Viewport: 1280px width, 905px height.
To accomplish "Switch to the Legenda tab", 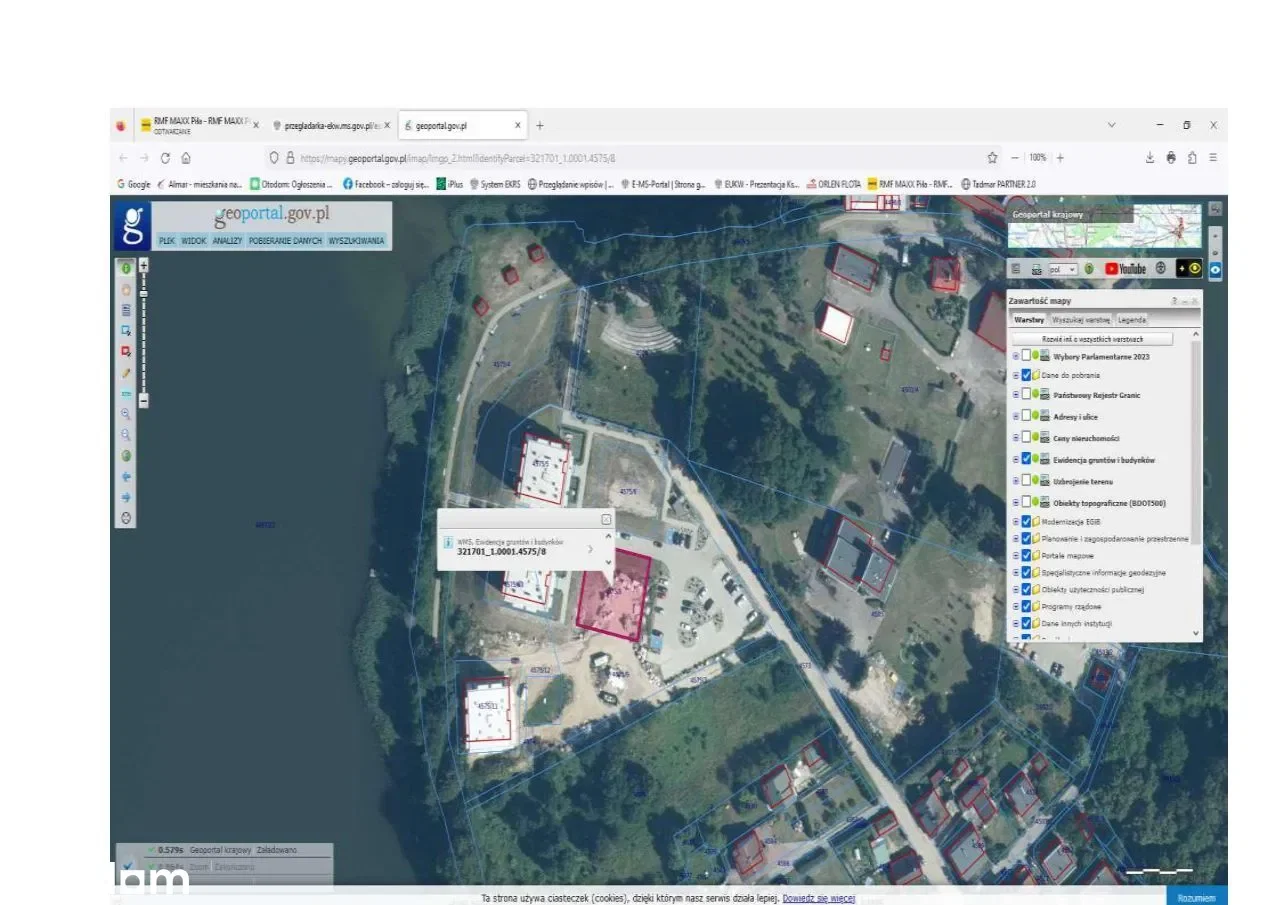I will click(1132, 319).
